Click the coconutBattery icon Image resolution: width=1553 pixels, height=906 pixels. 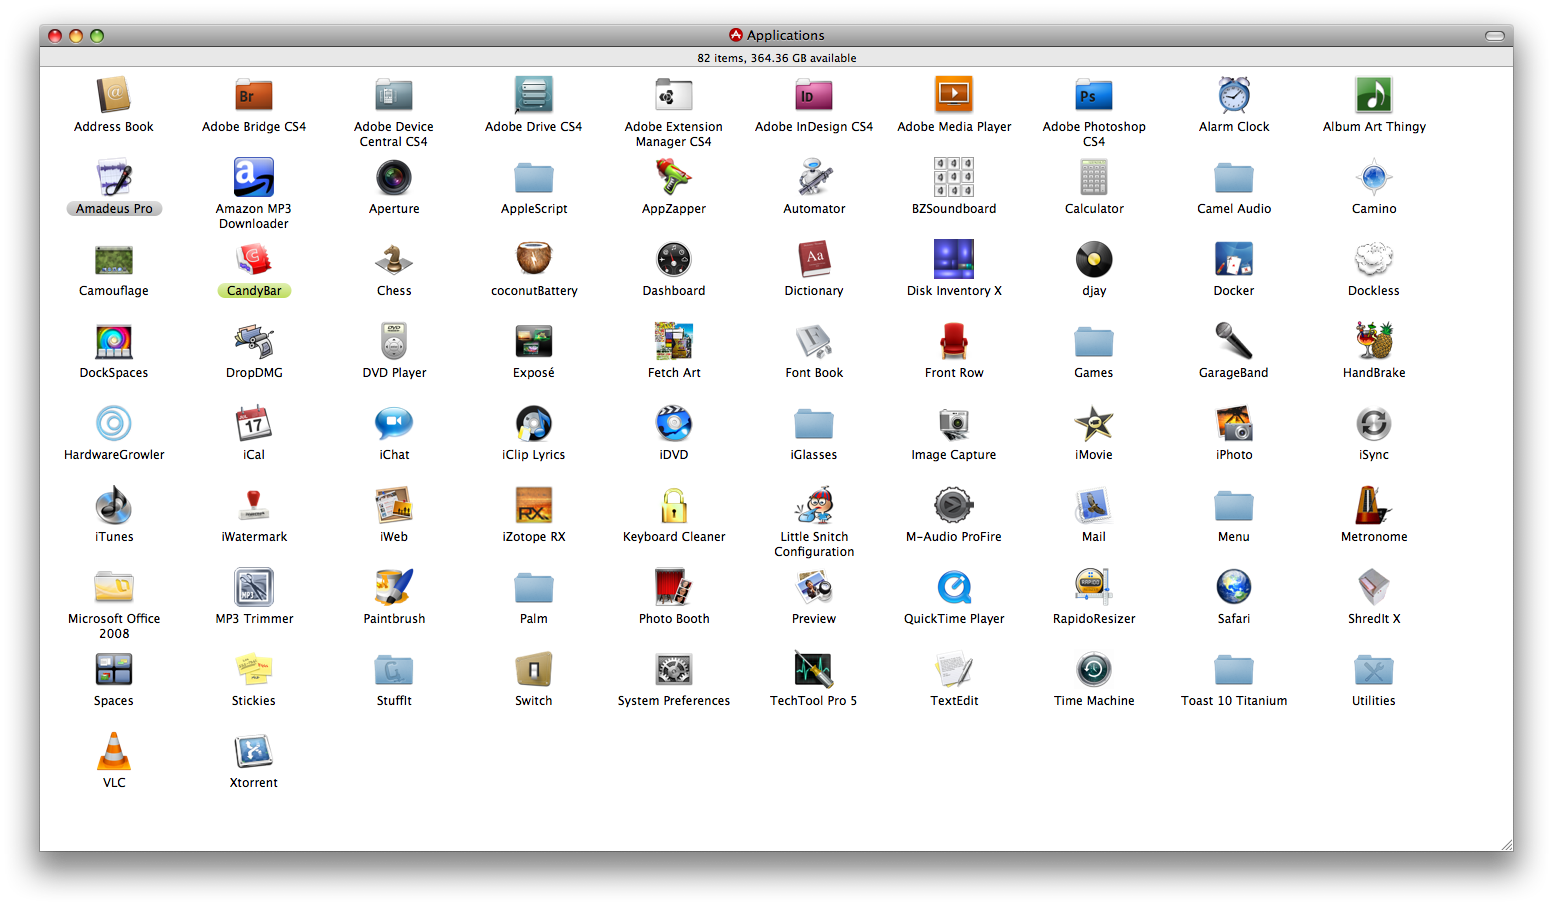[534, 259]
